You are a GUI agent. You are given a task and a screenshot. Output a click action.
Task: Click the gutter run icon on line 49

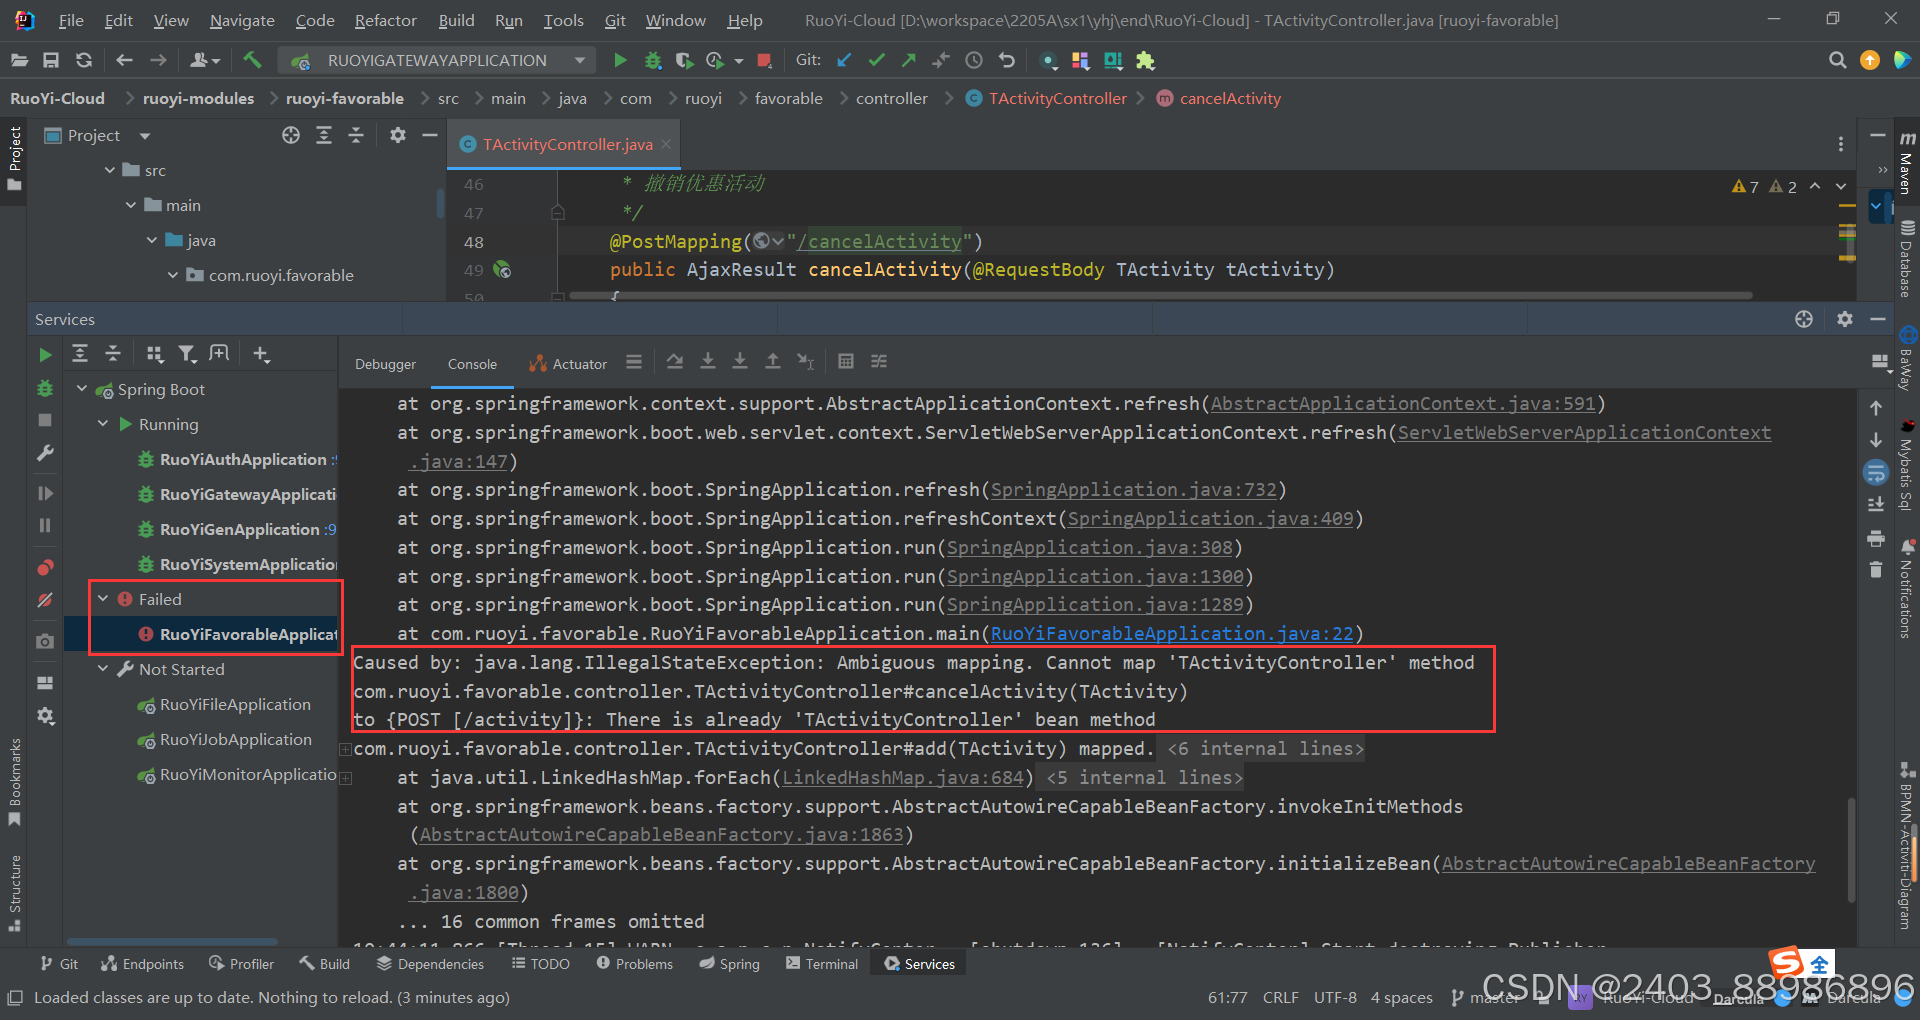(503, 270)
